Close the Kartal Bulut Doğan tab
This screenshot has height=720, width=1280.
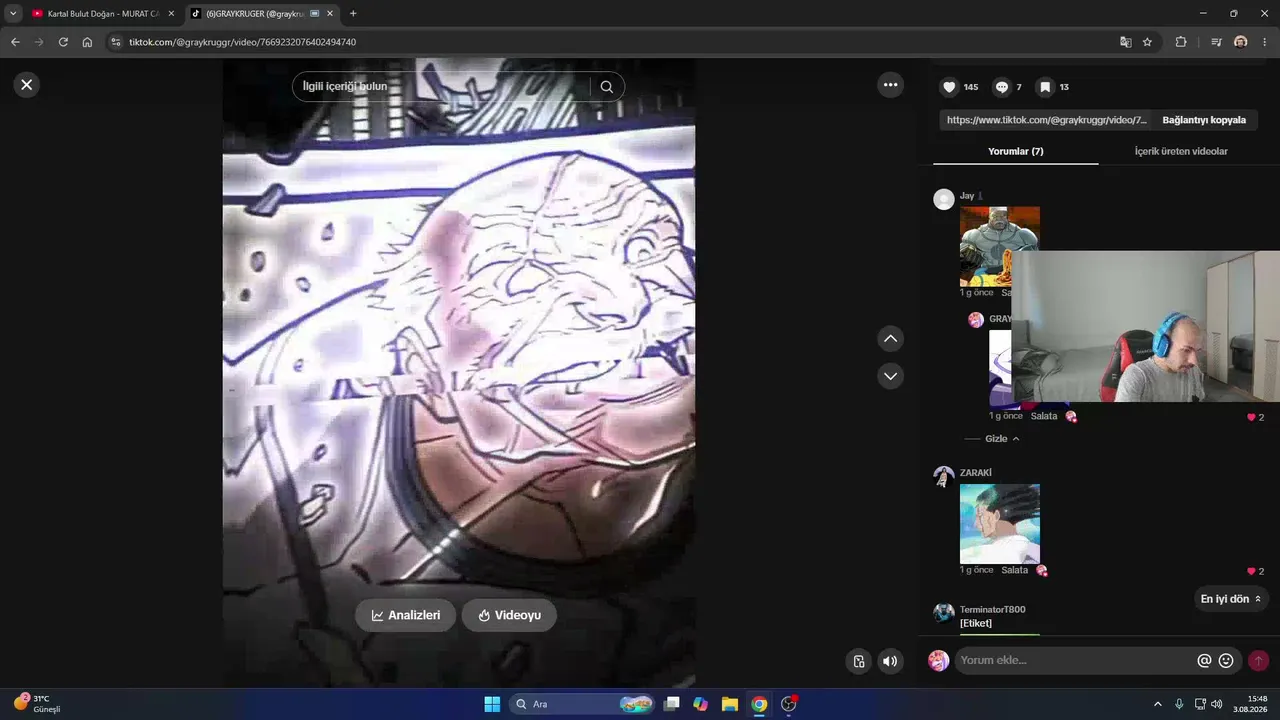[x=171, y=14]
